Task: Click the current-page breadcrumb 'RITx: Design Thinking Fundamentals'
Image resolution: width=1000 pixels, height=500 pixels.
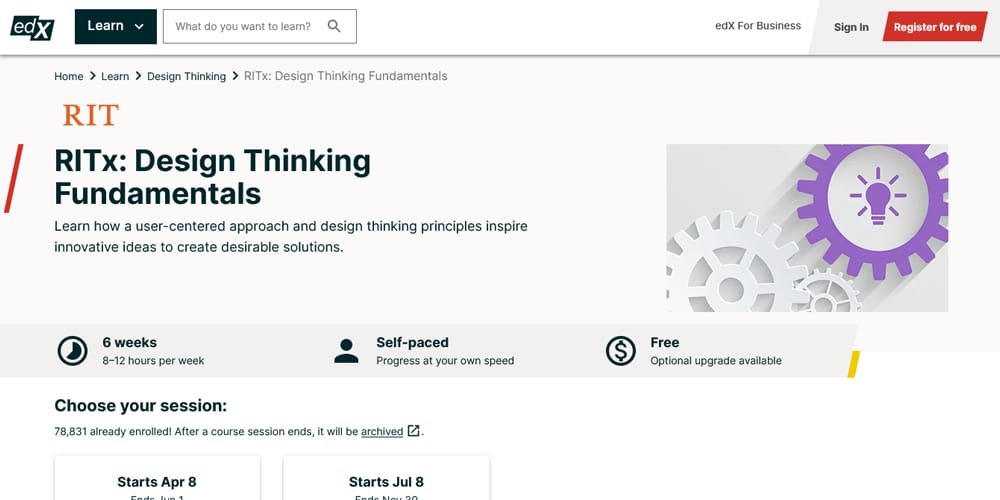Action: click(x=346, y=76)
